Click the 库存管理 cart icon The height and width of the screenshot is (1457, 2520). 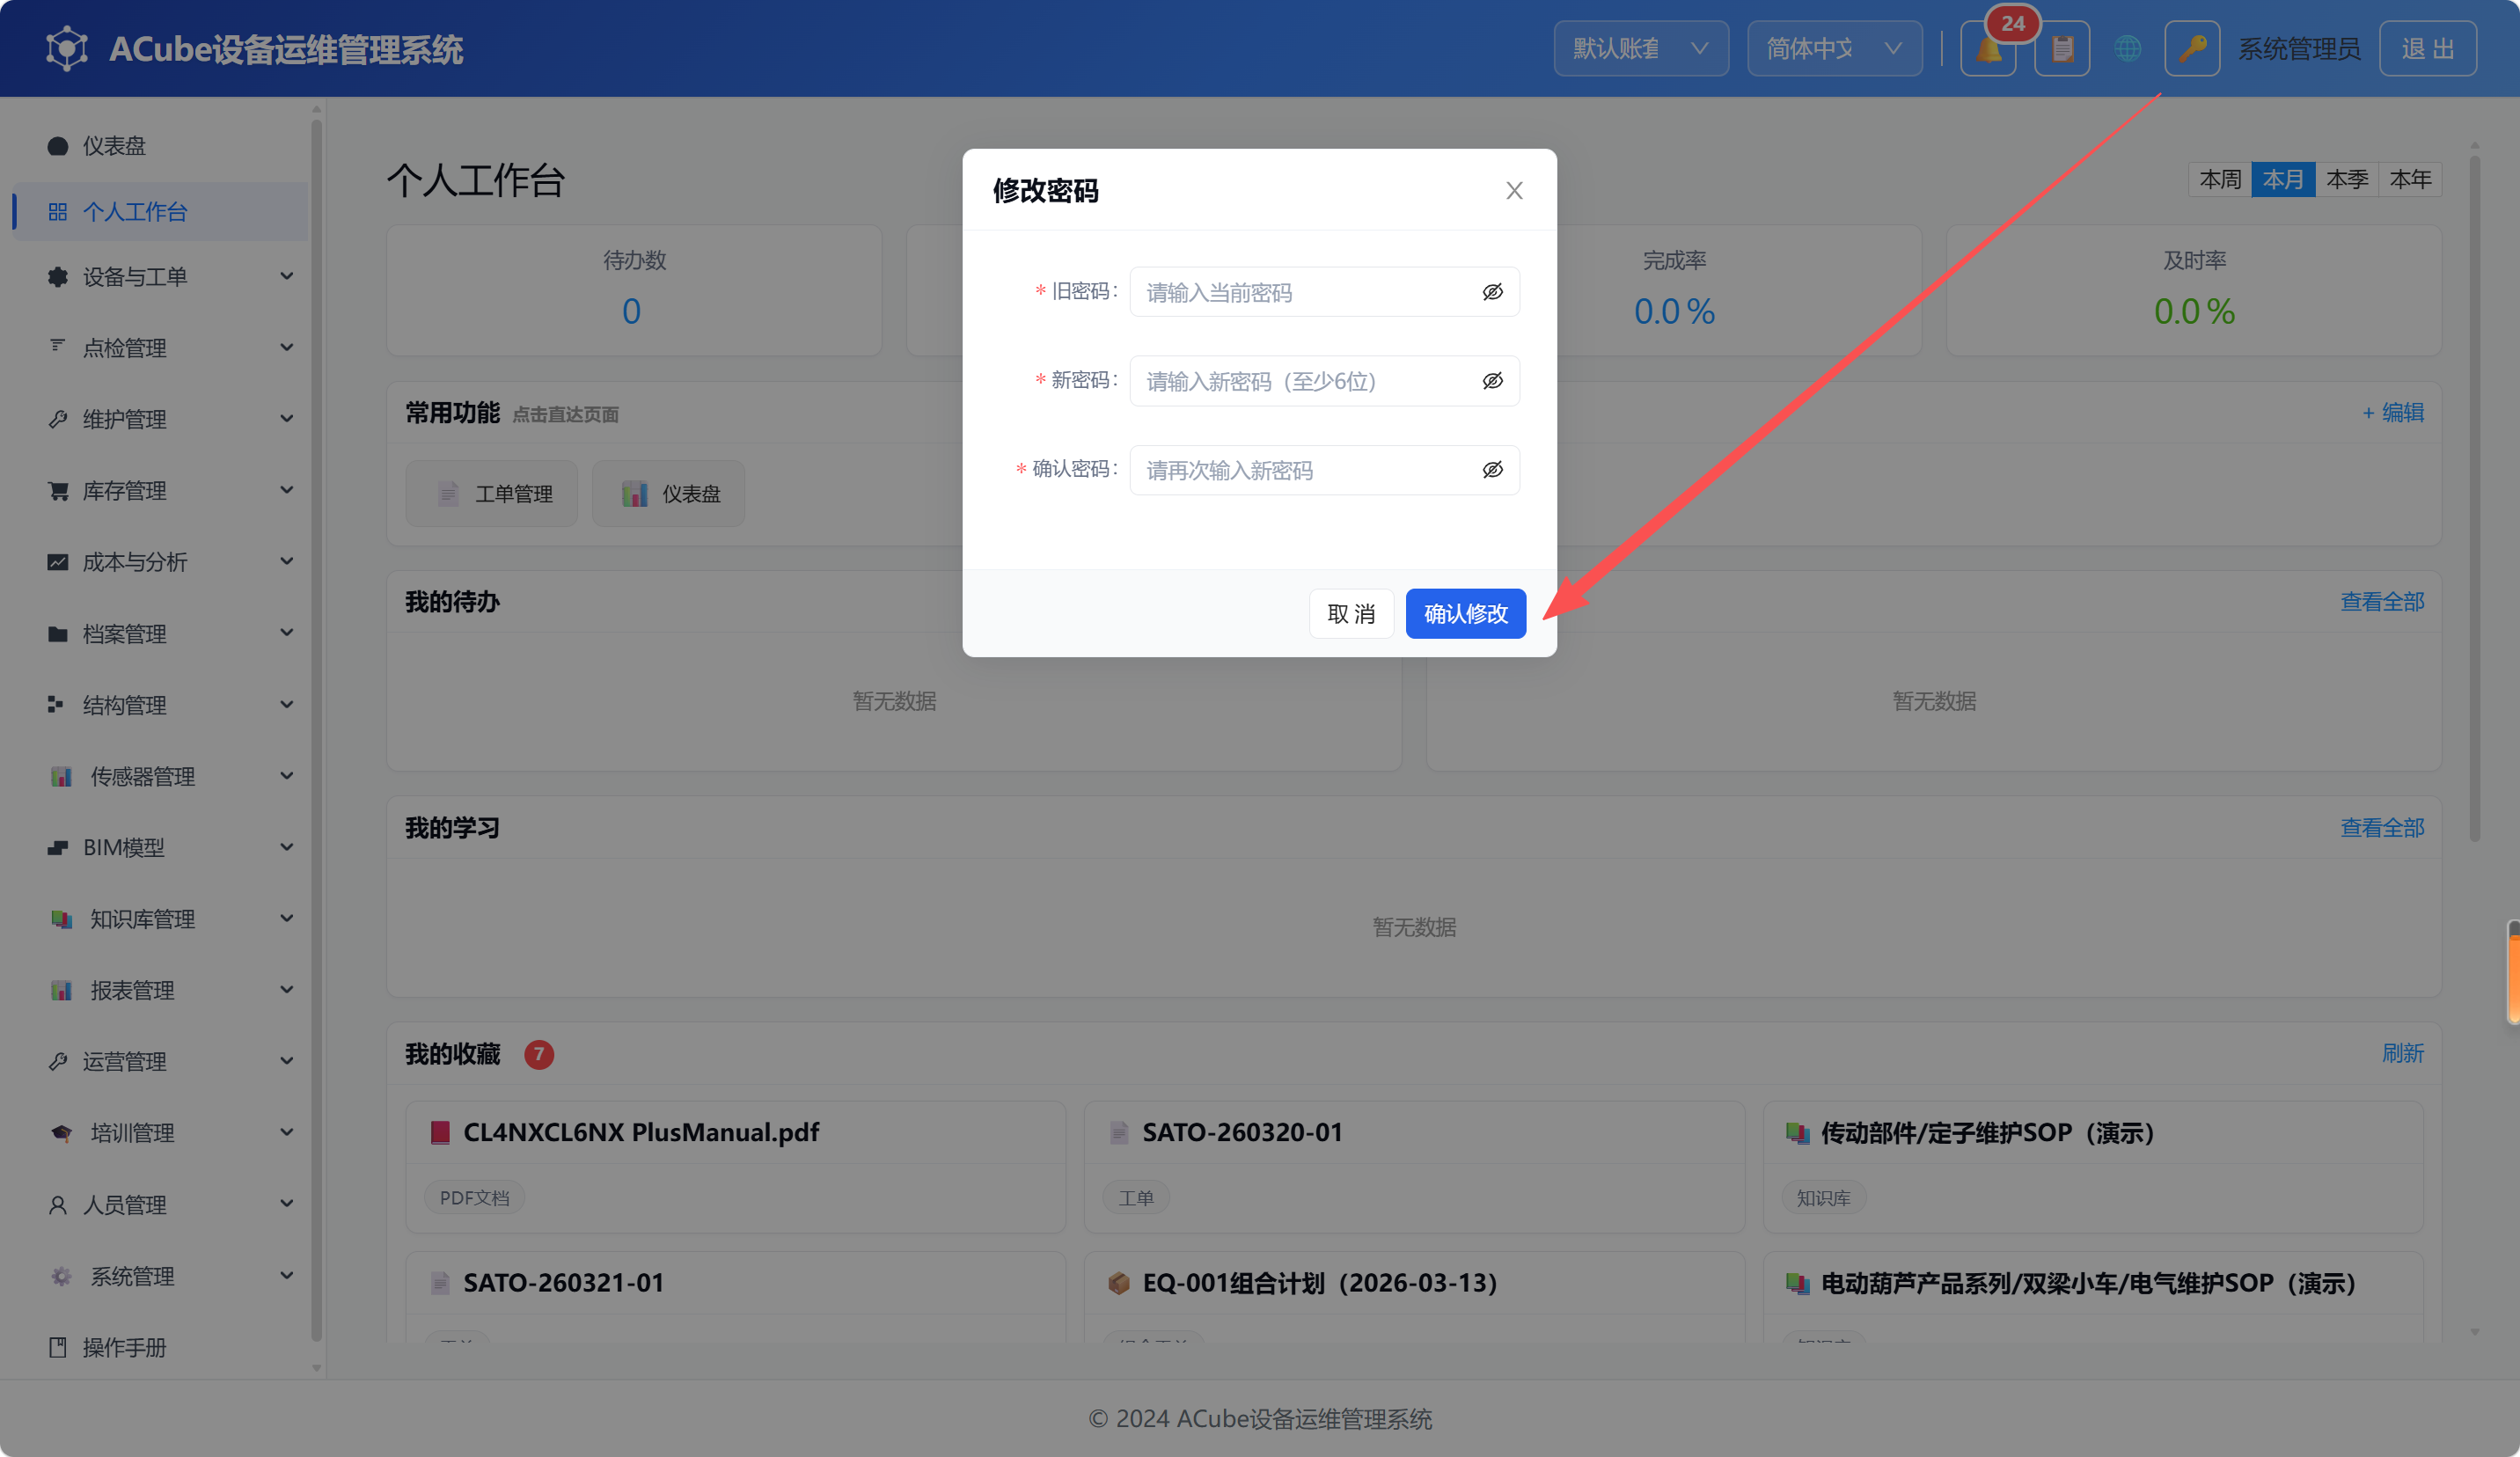pos(58,491)
